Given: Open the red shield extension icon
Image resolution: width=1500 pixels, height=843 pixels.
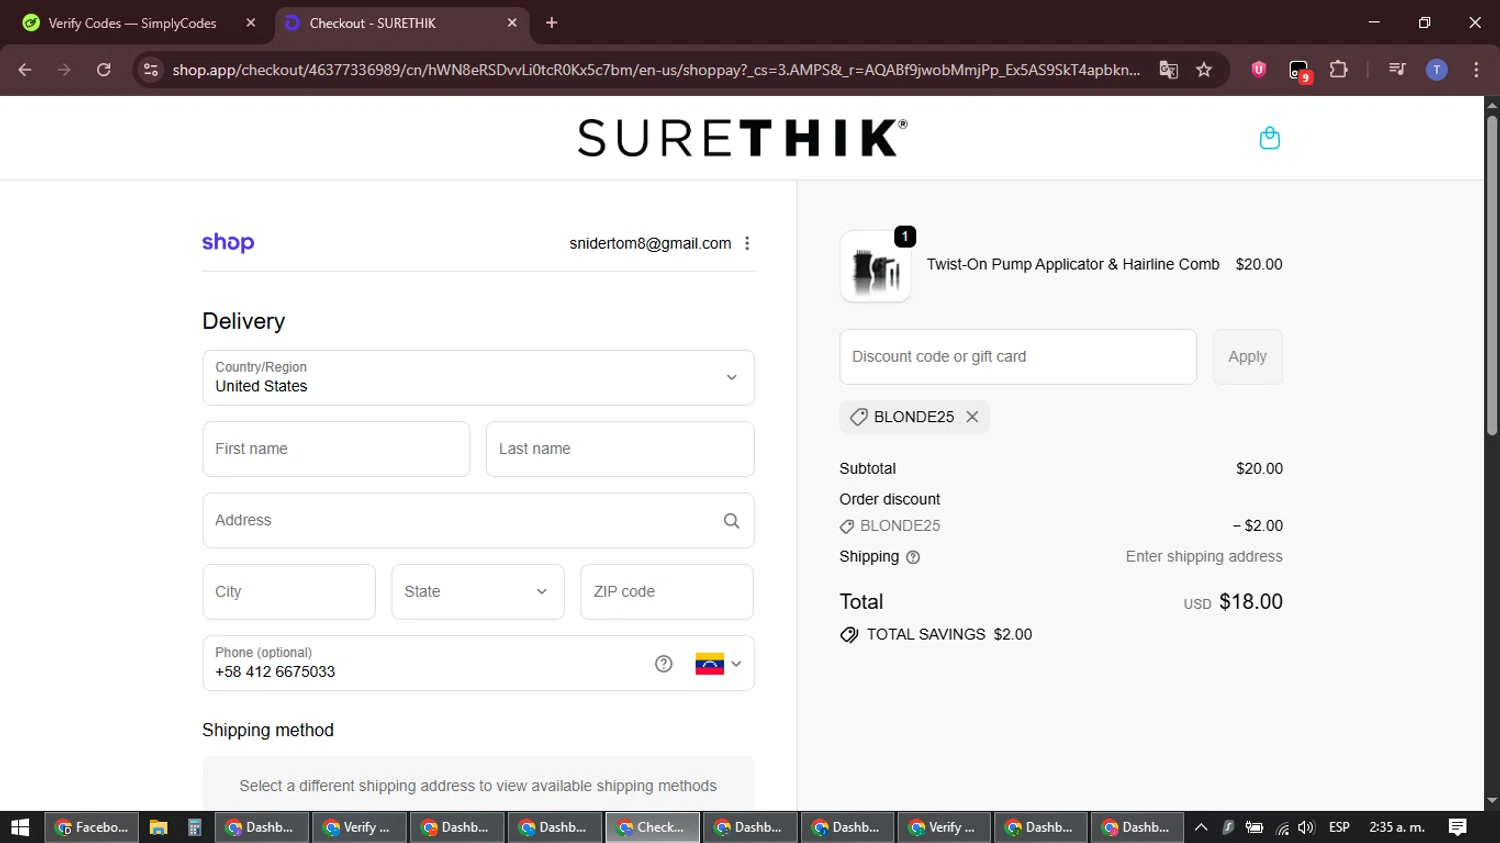Looking at the screenshot, I should coord(1259,70).
